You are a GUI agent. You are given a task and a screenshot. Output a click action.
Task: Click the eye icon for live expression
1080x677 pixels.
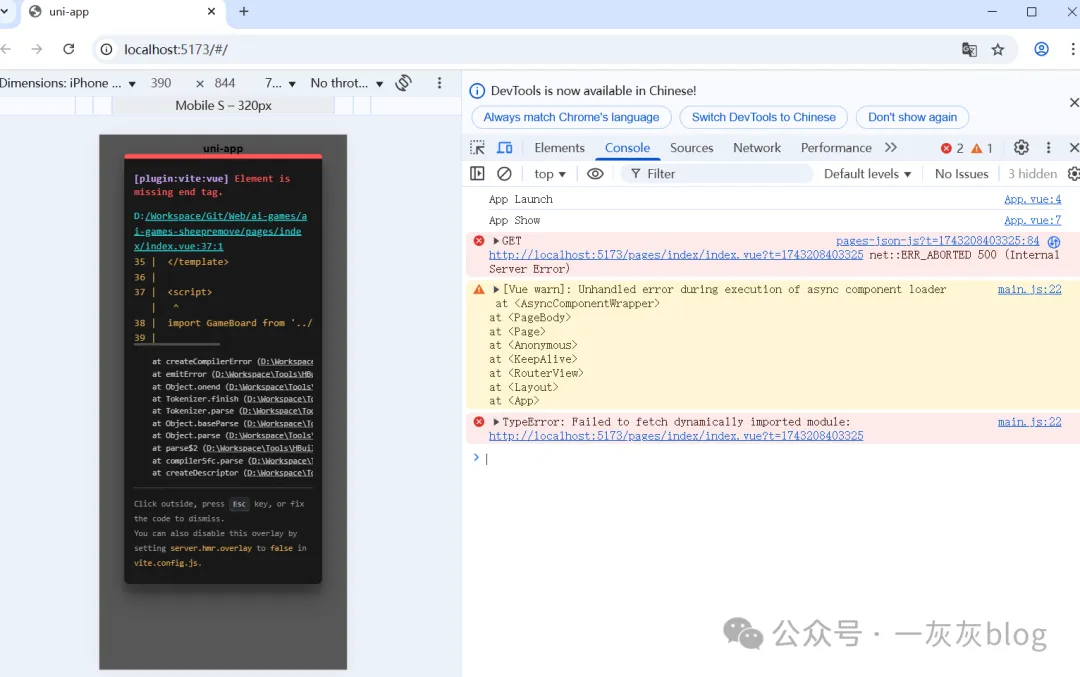[x=595, y=174]
